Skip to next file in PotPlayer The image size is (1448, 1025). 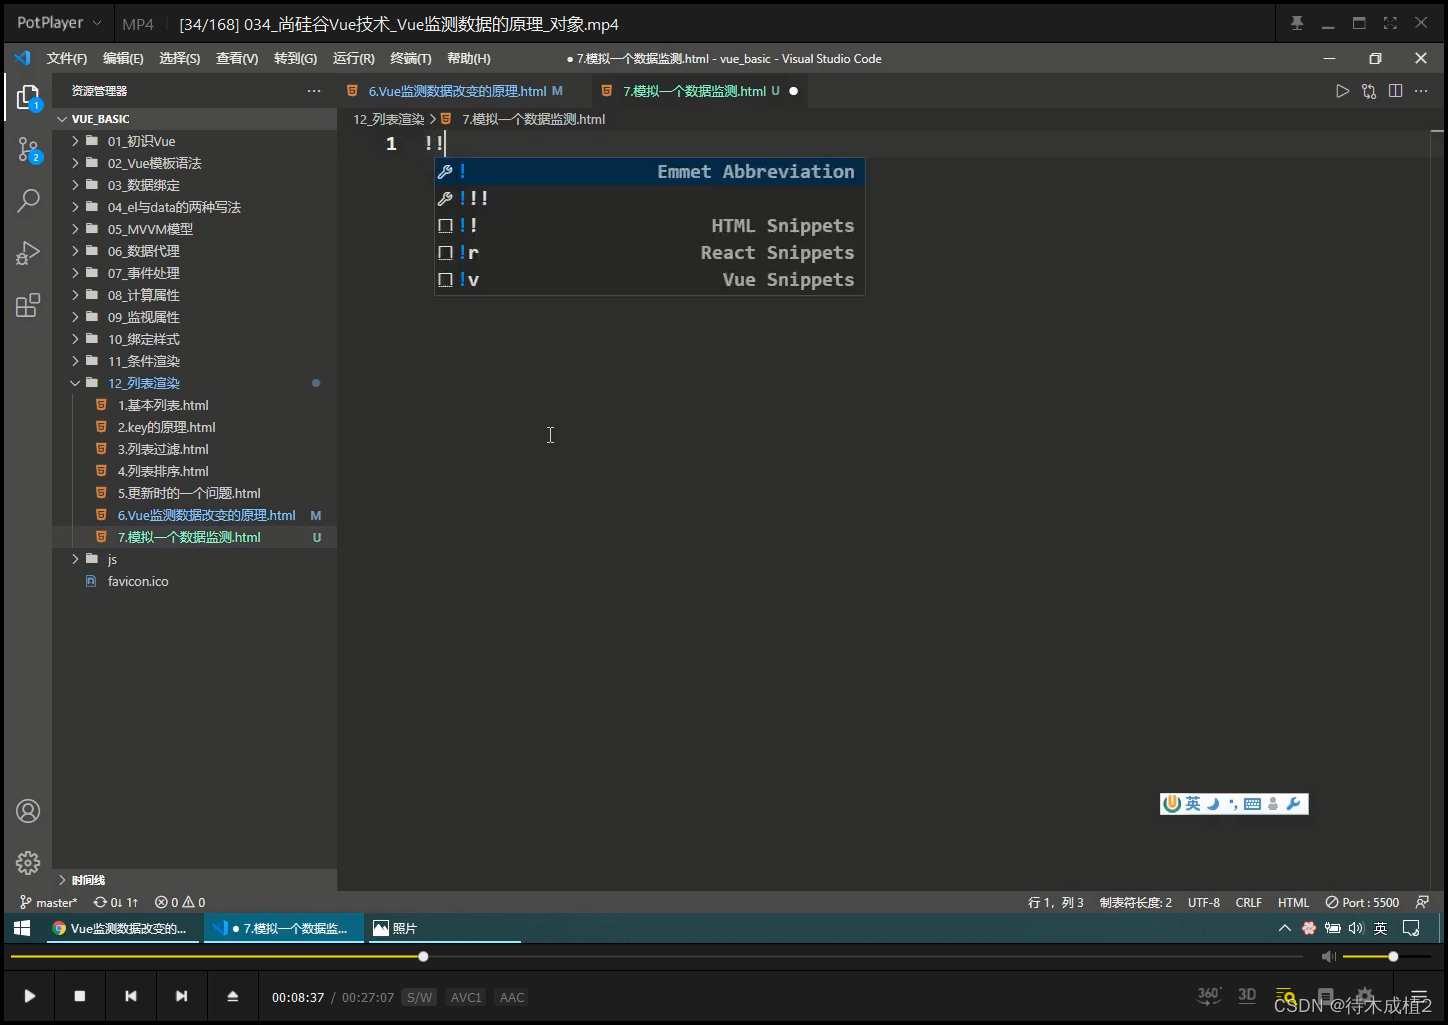pyautogui.click(x=181, y=996)
